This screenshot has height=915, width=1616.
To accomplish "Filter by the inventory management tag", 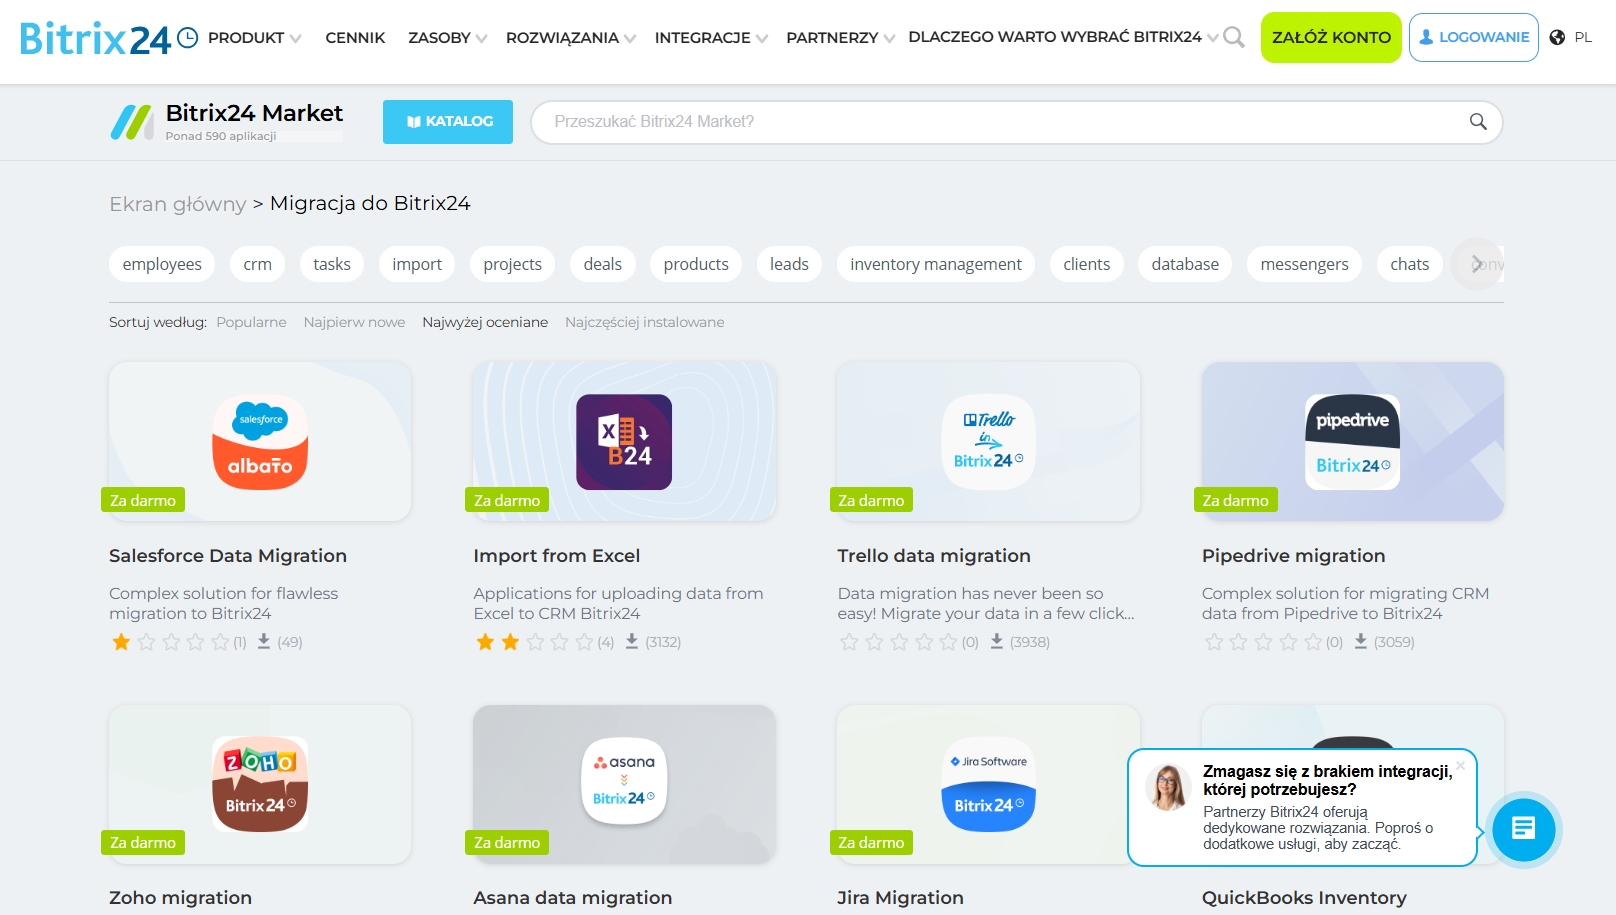I will point(936,264).
